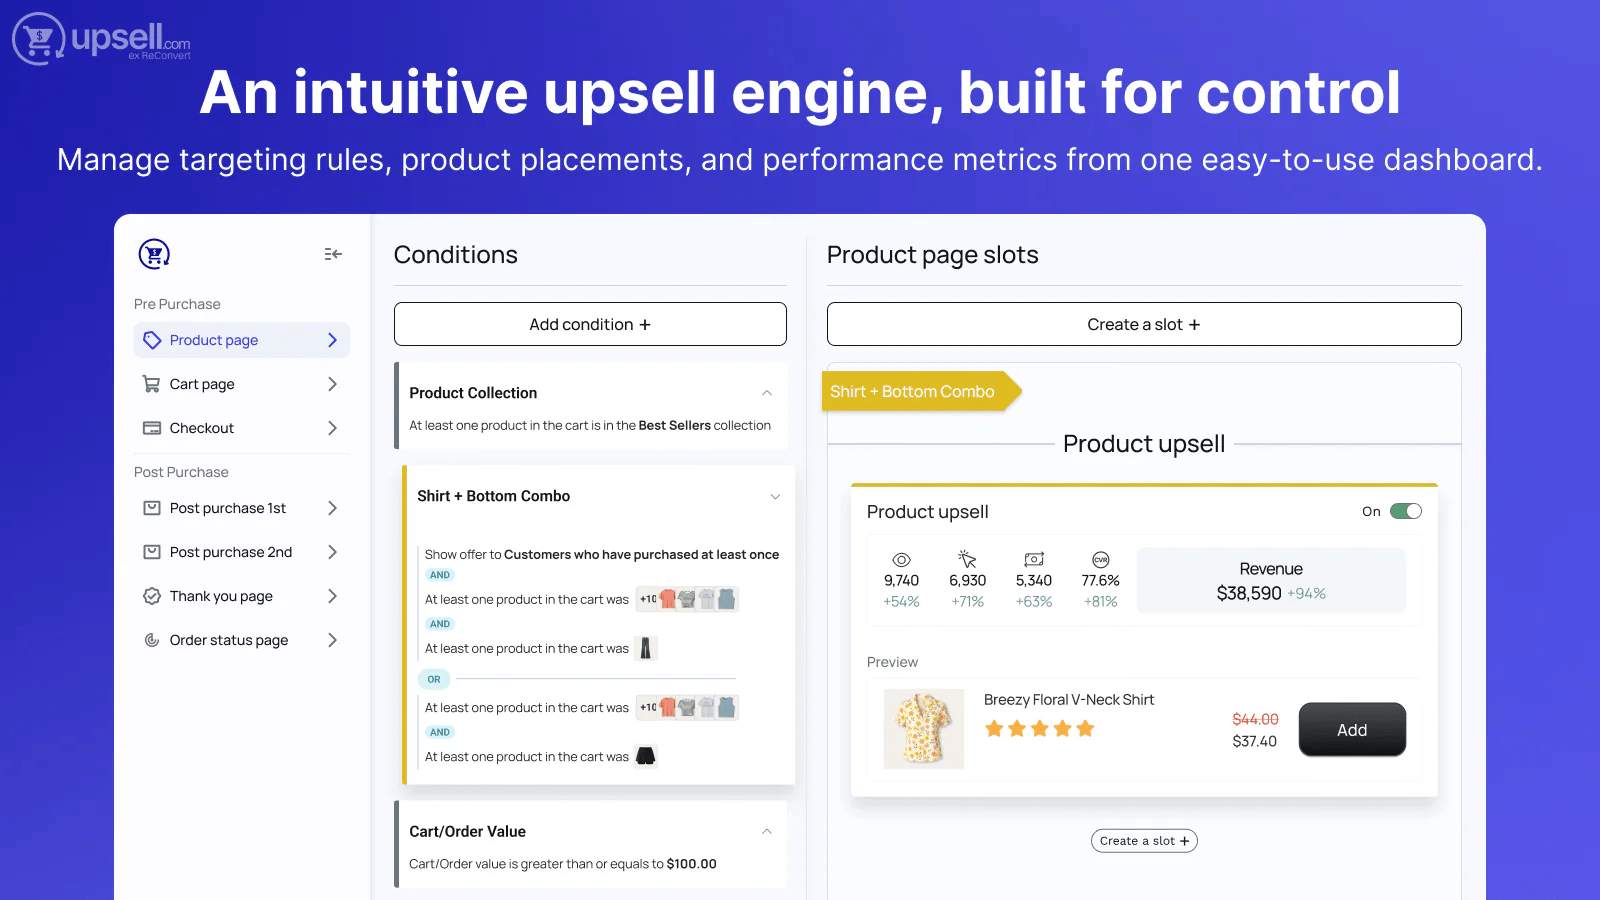The image size is (1600, 900).
Task: Collapse the Cart/Order Value condition
Action: [x=766, y=830]
